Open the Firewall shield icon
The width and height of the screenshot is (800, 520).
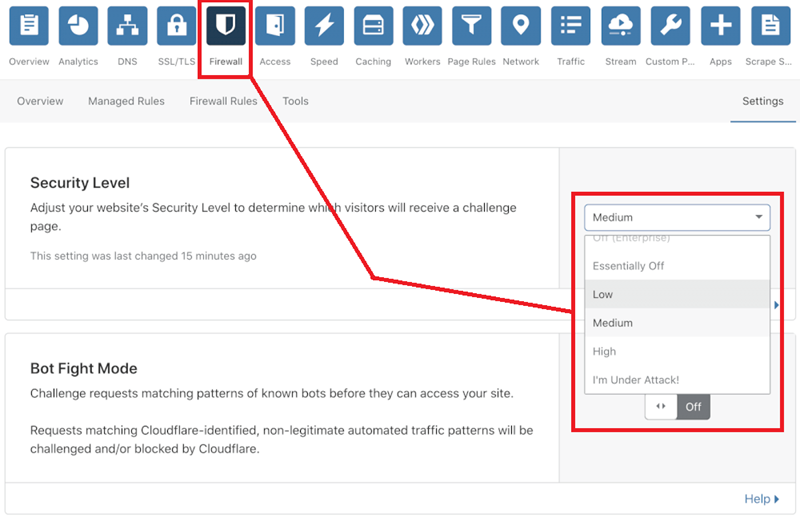coord(226,26)
